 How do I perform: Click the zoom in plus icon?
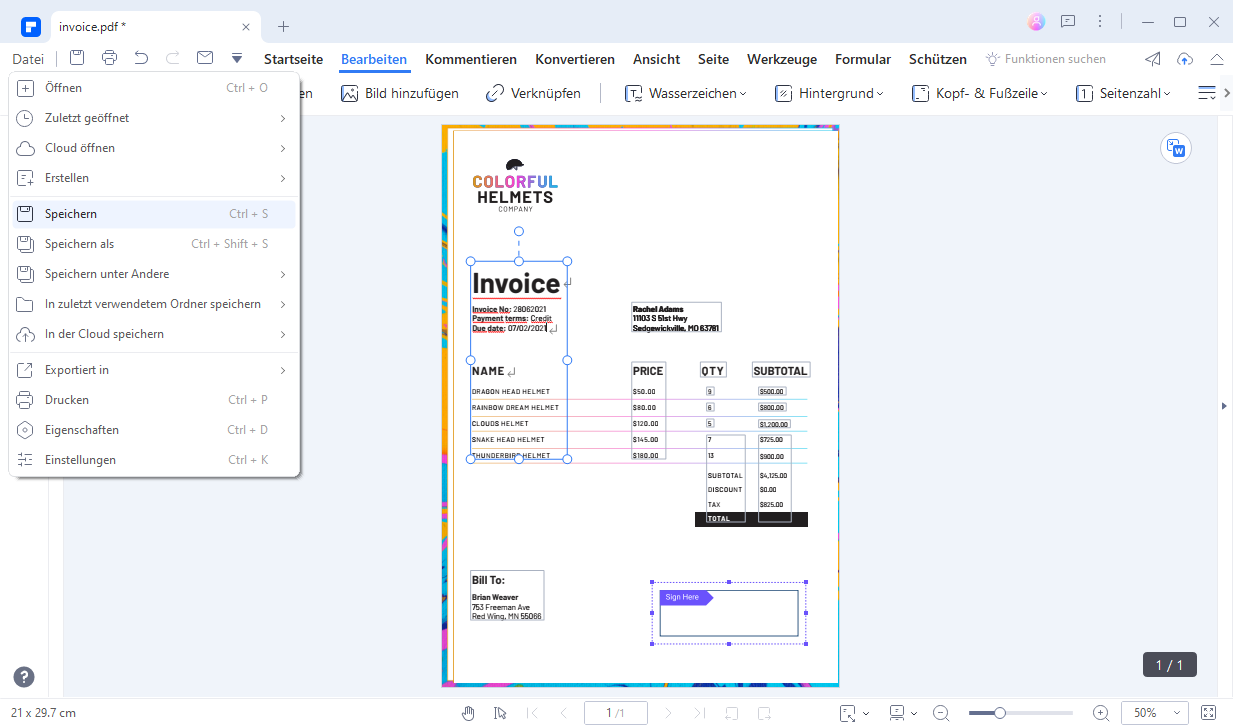pos(1101,713)
